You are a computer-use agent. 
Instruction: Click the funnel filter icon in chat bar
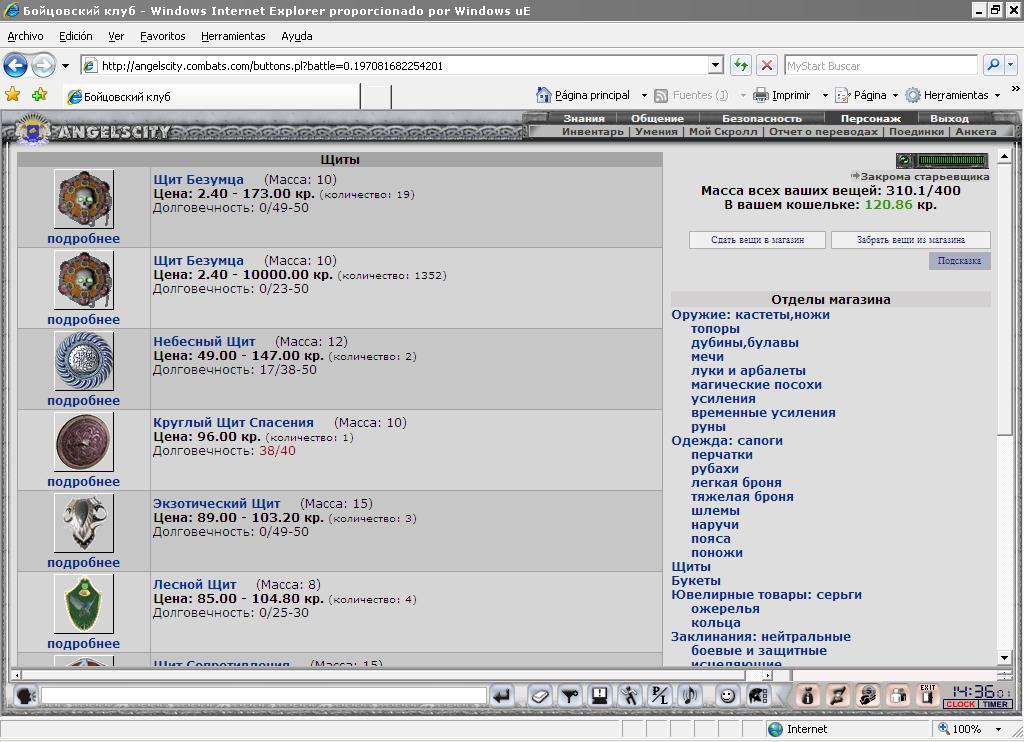[570, 696]
